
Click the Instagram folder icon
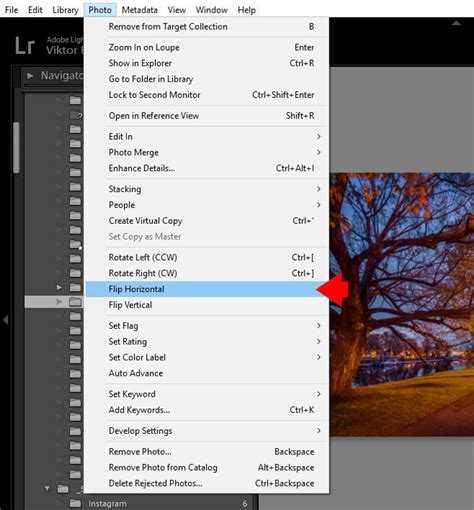[x=75, y=503]
